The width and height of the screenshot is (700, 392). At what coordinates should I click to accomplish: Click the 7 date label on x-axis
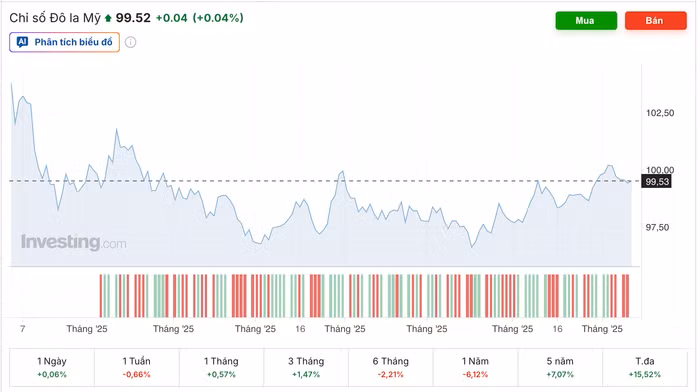[x=23, y=329]
